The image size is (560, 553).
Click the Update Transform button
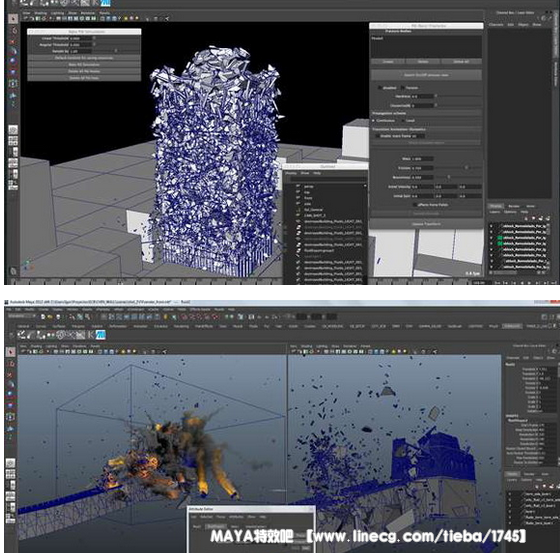click(x=426, y=224)
